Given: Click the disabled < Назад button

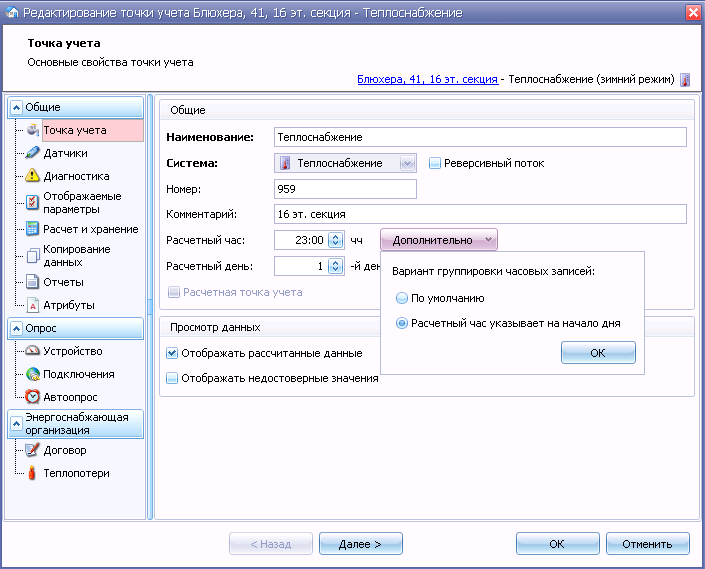Looking at the screenshot, I should click(x=271, y=544).
